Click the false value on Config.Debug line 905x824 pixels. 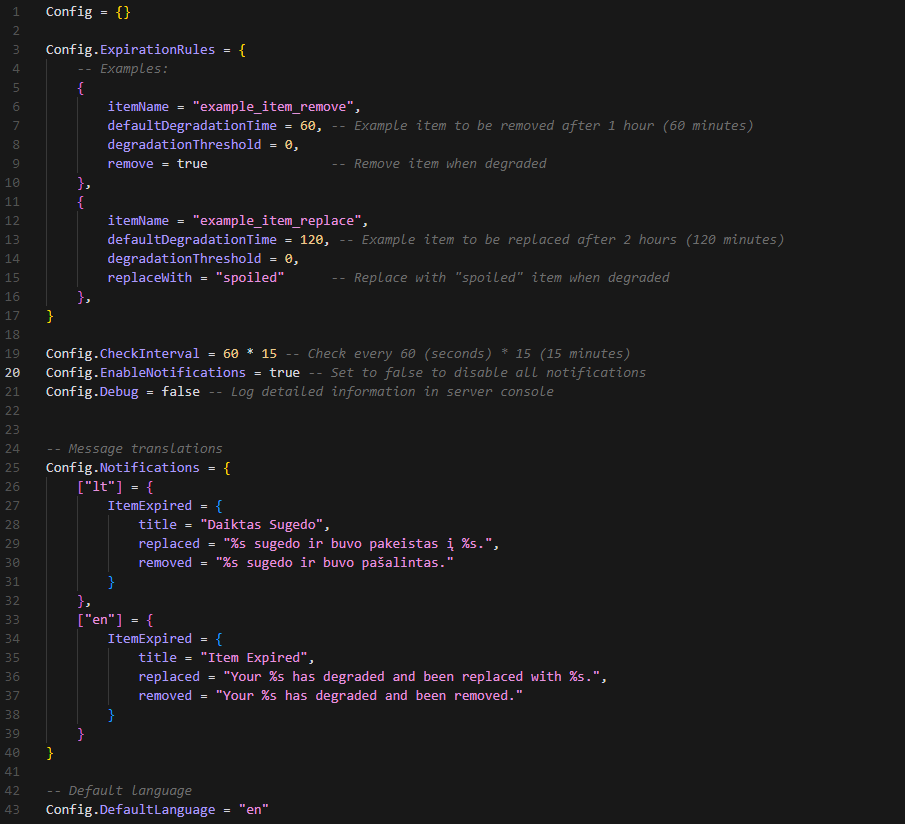(x=181, y=391)
